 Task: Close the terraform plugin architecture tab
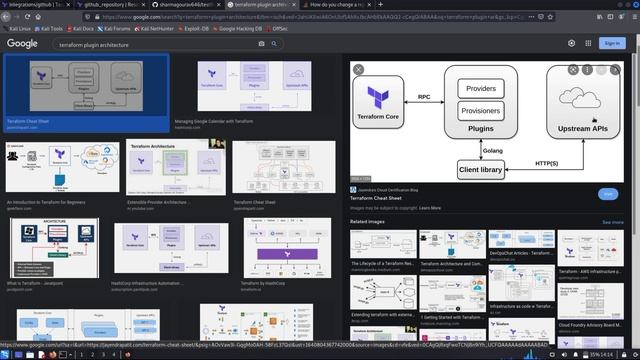coord(294,5)
